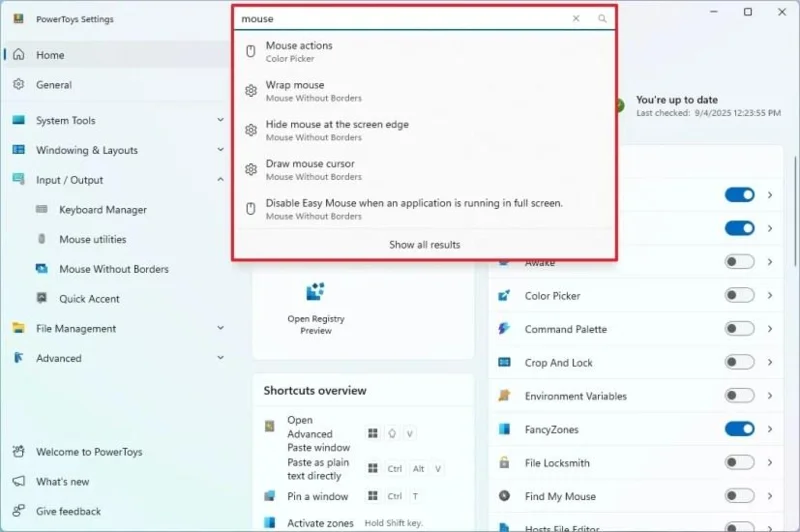This screenshot has height=532, width=800.
Task: Click 'Pin a window' shortcut text
Action: (x=317, y=496)
